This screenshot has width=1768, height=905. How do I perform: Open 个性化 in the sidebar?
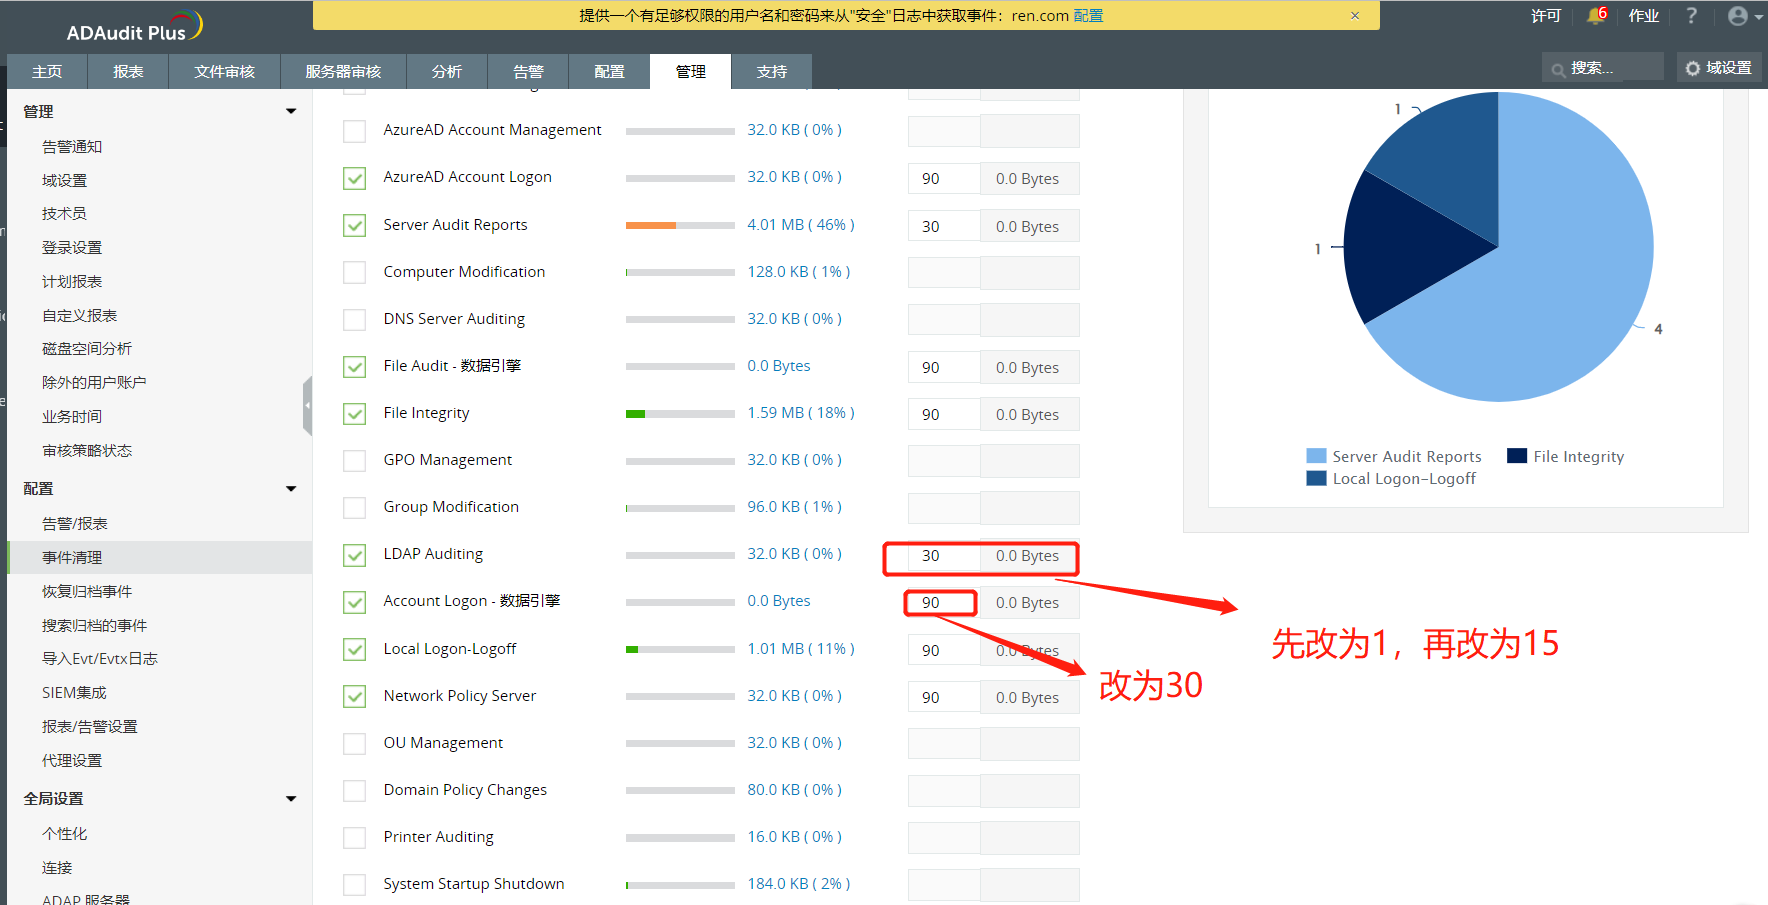64,834
